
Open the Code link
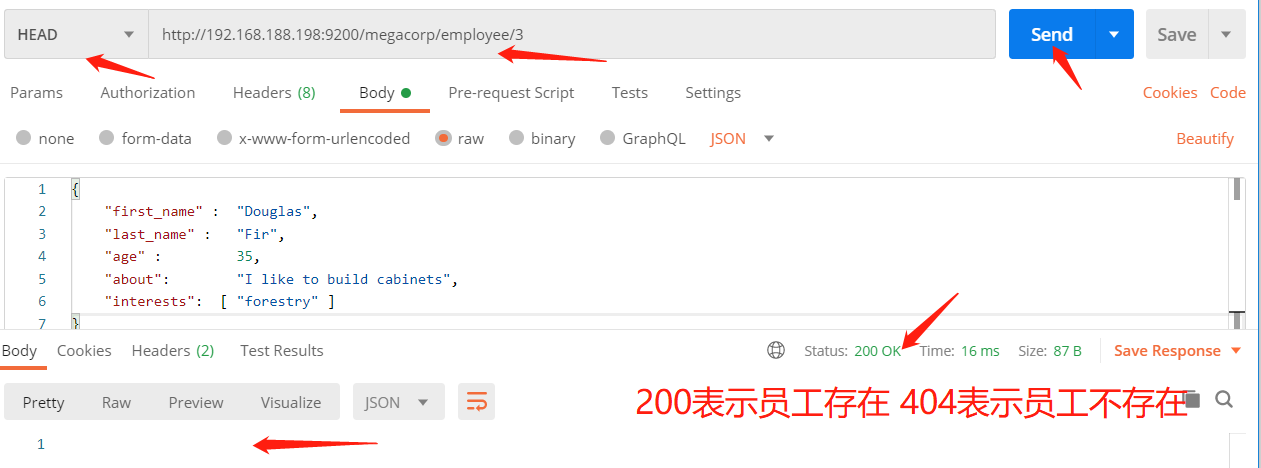click(x=1228, y=92)
